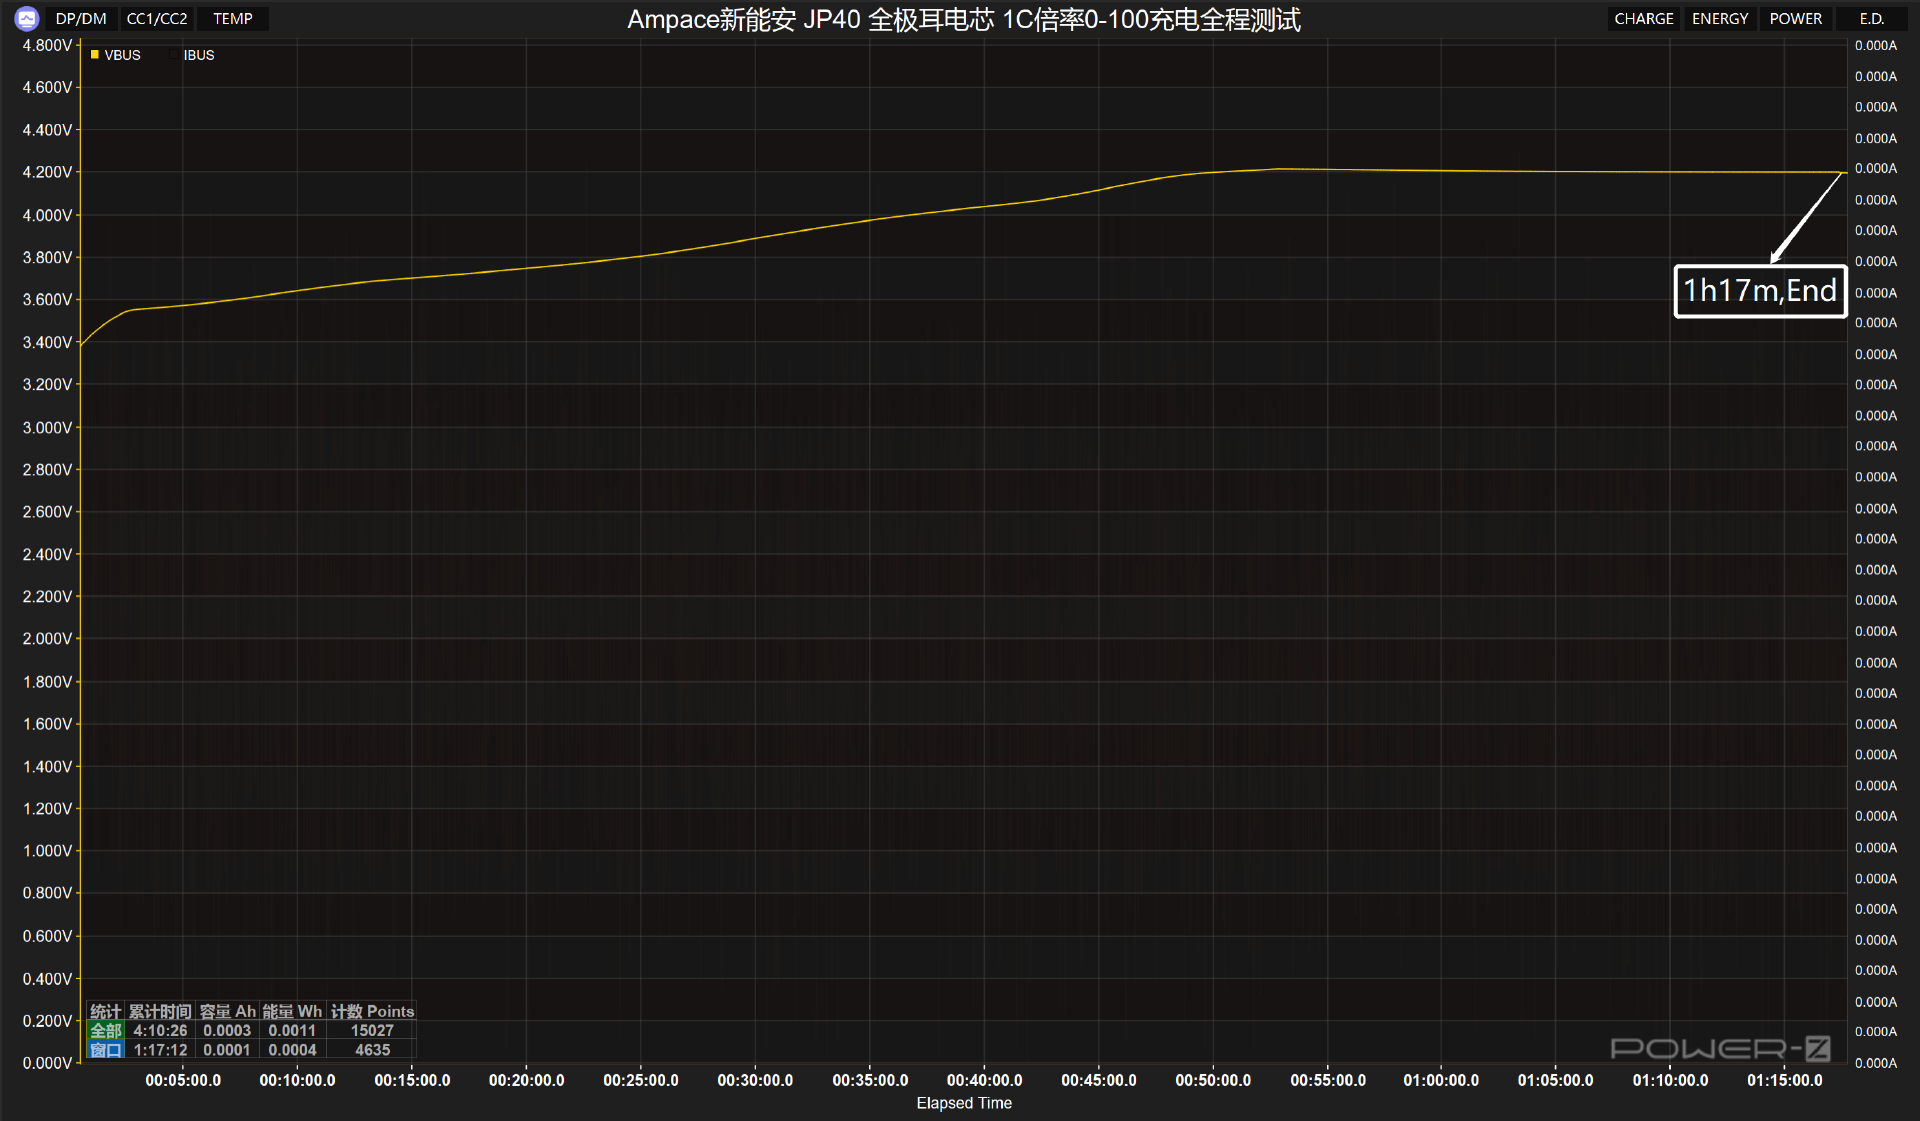Click the chart title text

[963, 20]
